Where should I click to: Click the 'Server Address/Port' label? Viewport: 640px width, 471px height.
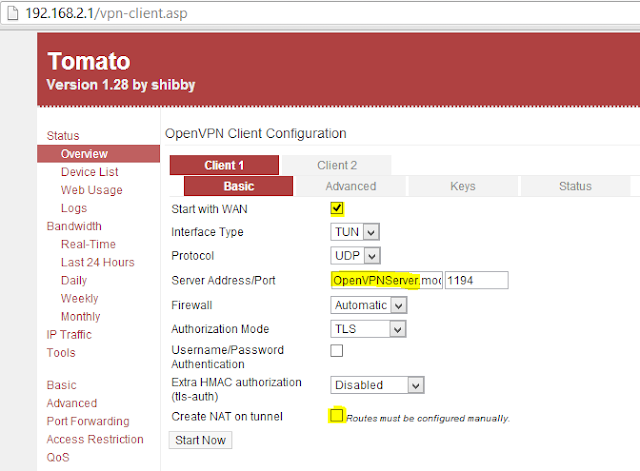[223, 280]
